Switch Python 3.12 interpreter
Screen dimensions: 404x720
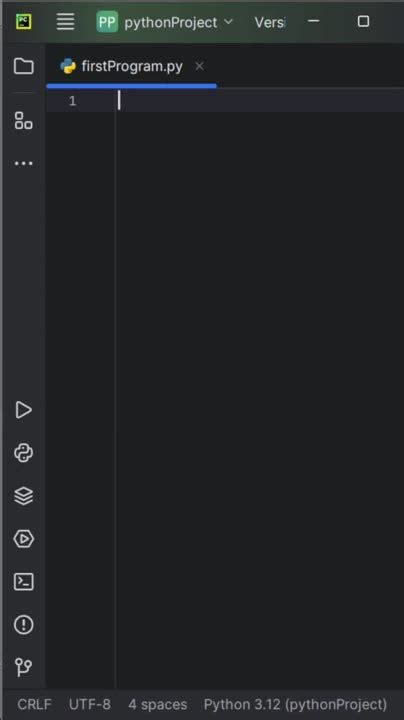[x=295, y=704]
